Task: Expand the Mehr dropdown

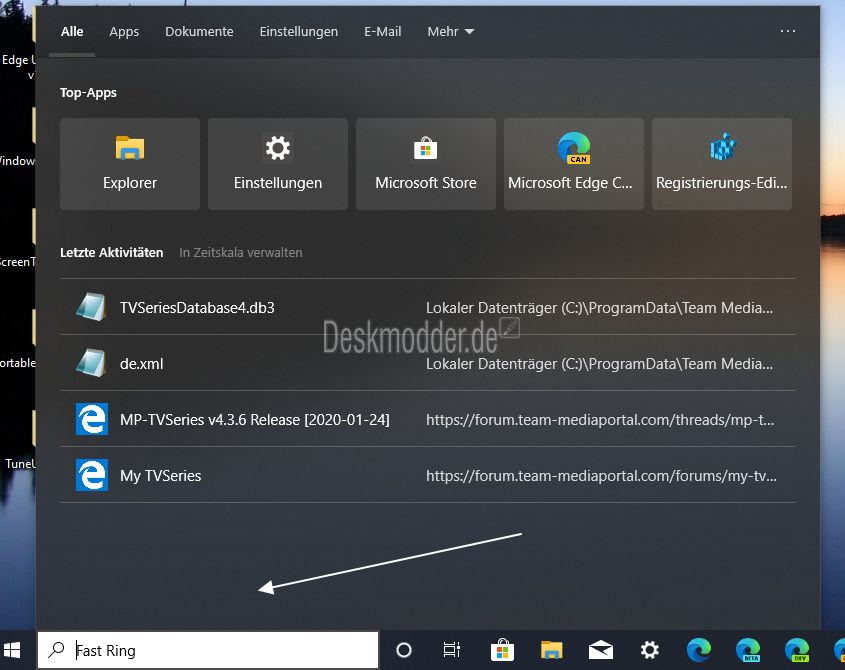Action: tap(451, 32)
